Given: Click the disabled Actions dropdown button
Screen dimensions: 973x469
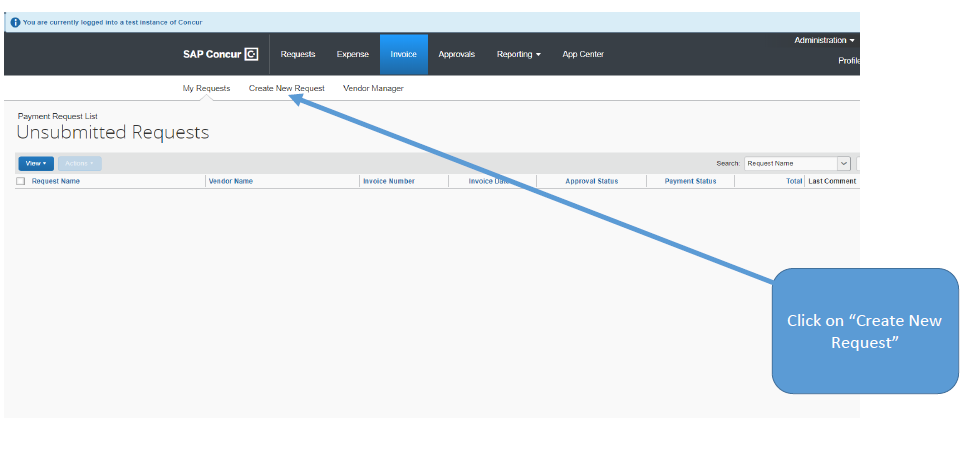Looking at the screenshot, I should pyautogui.click(x=79, y=164).
